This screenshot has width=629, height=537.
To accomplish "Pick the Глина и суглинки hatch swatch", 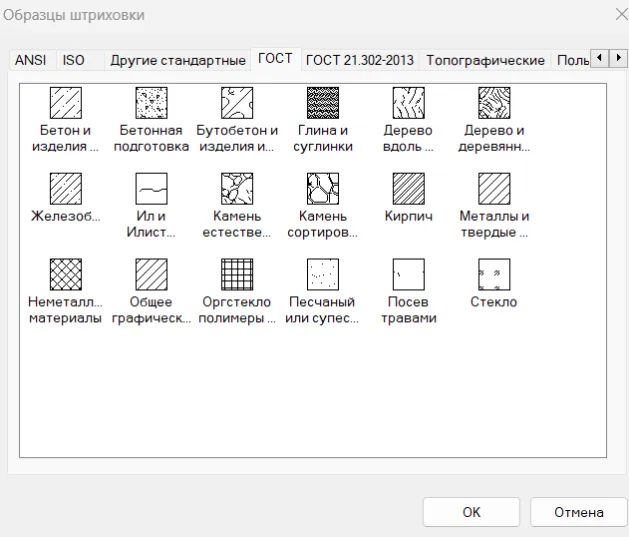I will point(324,103).
